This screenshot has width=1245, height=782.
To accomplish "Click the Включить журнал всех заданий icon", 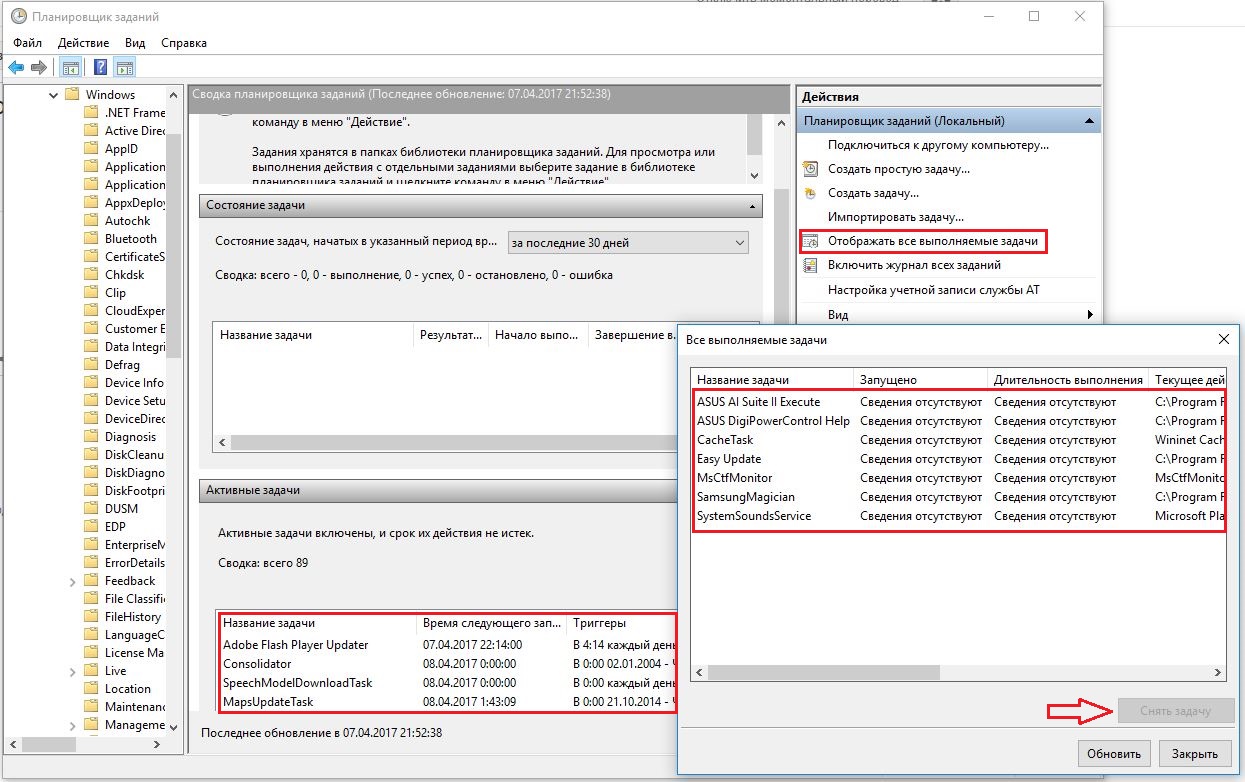I will coord(811,265).
